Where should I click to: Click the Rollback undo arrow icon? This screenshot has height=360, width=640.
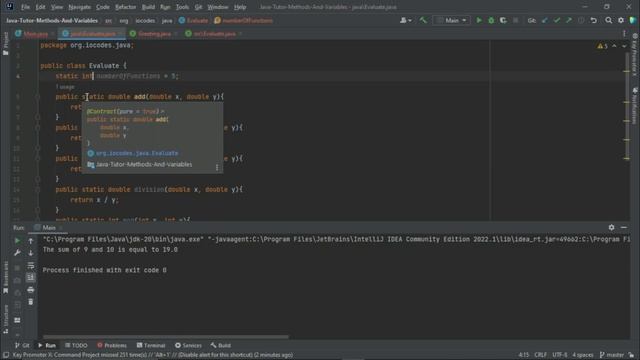[x=593, y=20]
